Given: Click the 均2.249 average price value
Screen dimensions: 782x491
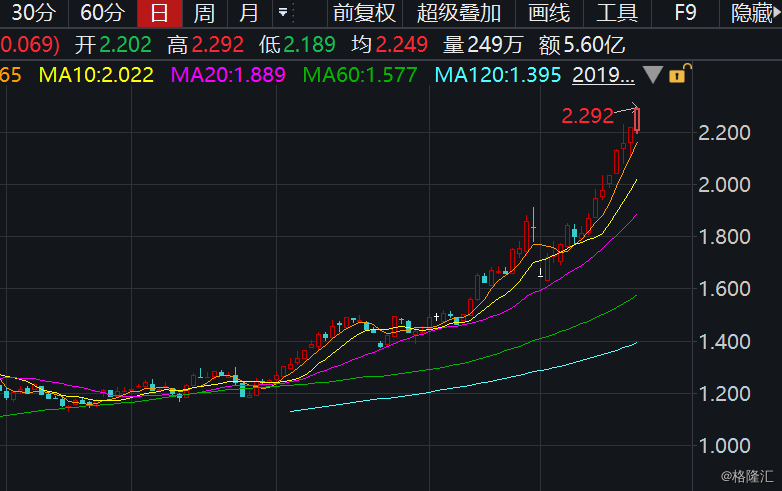Looking at the screenshot, I should click(390, 45).
